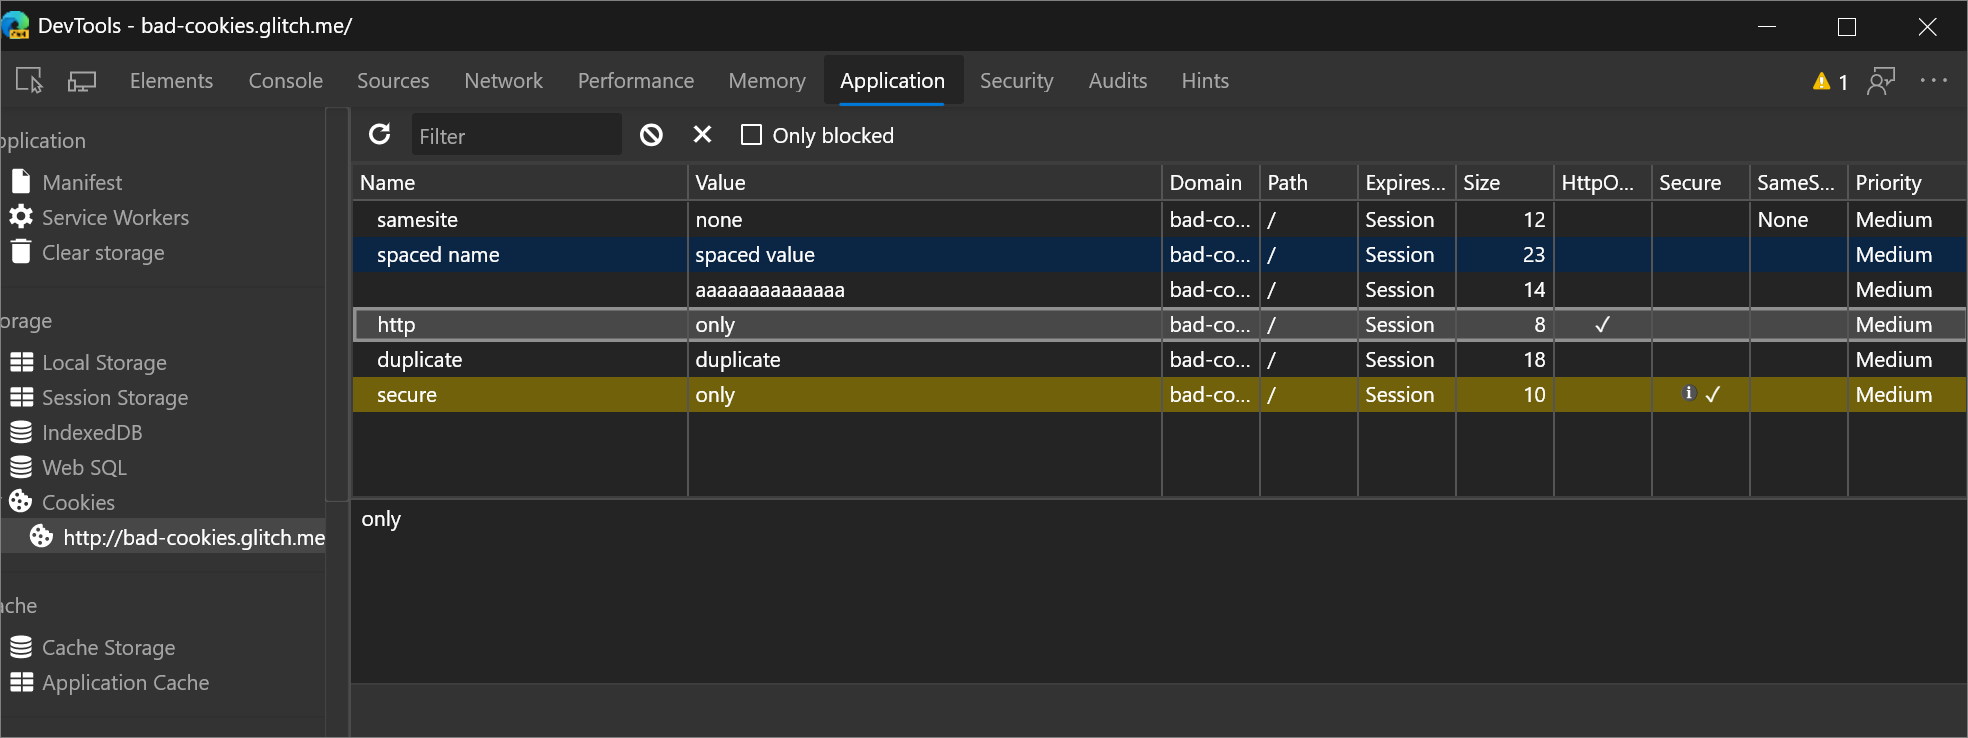Click the HttpOnly checkmark in http row
1968x738 pixels.
point(1602,324)
